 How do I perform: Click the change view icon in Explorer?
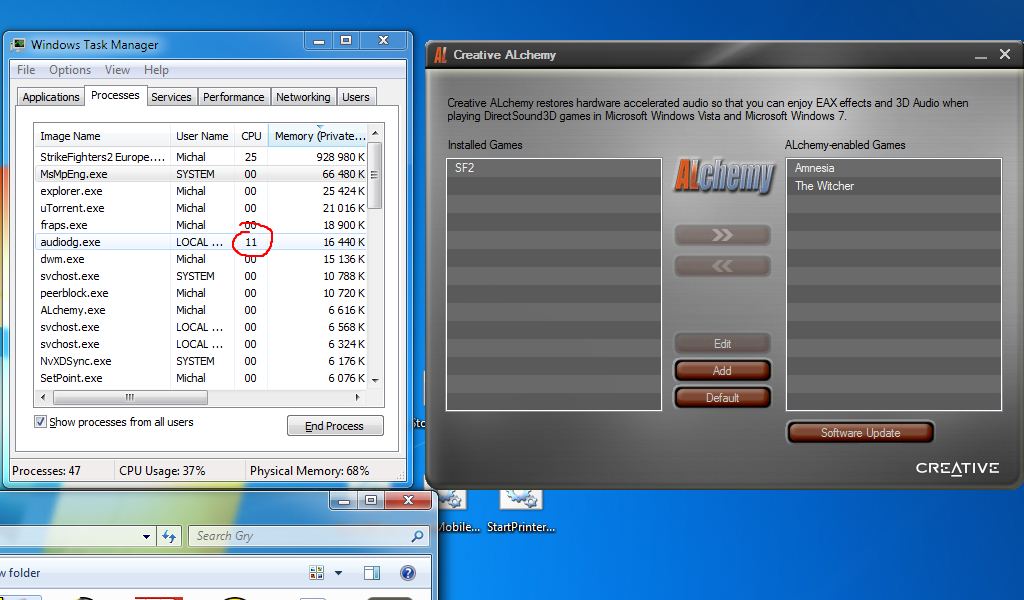317,573
